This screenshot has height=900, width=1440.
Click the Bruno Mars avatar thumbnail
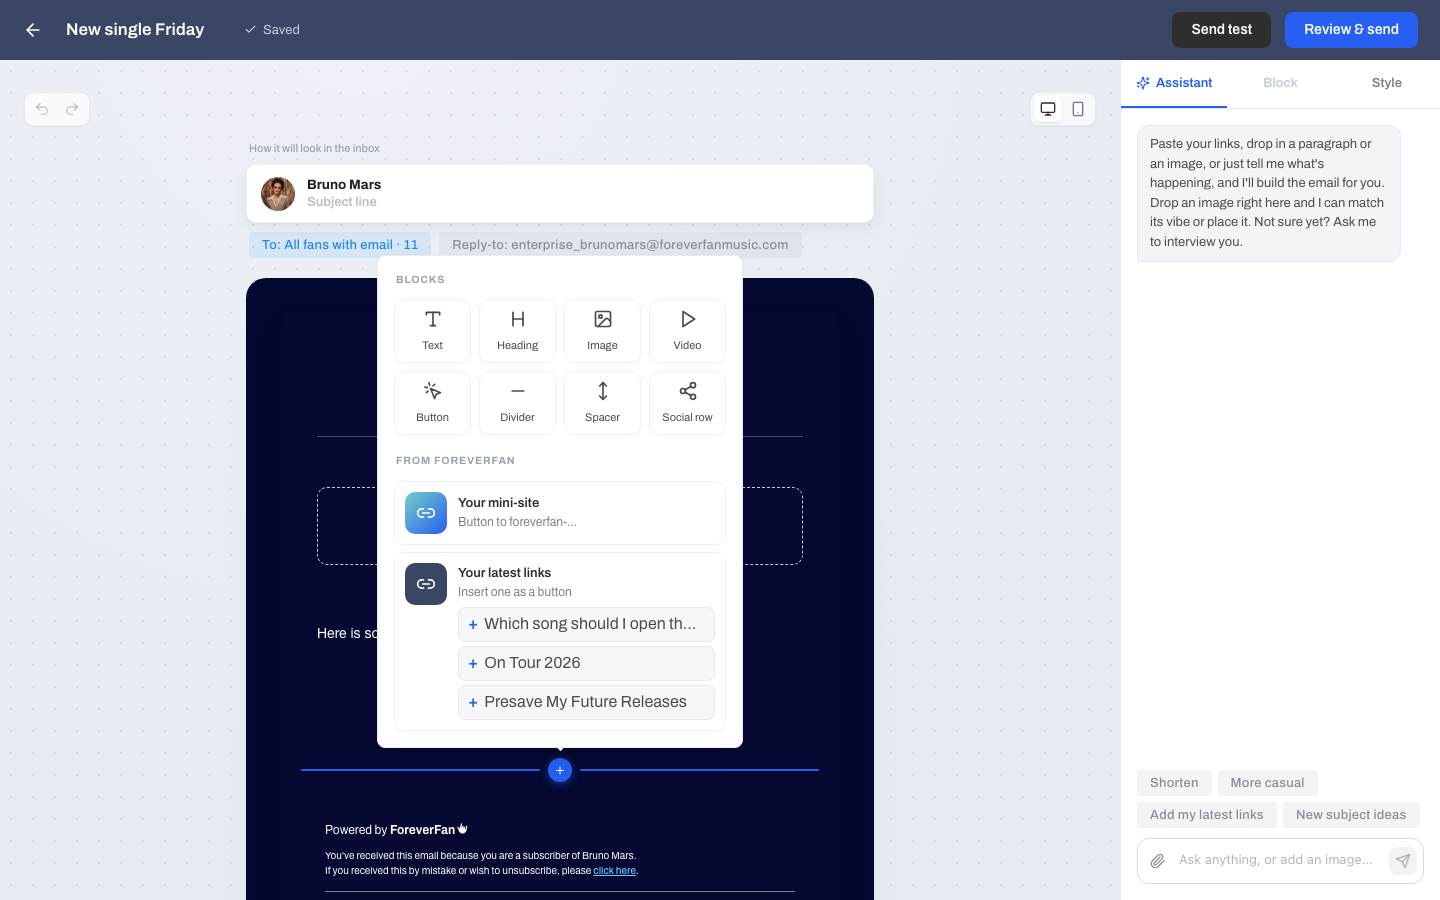pyautogui.click(x=278, y=194)
